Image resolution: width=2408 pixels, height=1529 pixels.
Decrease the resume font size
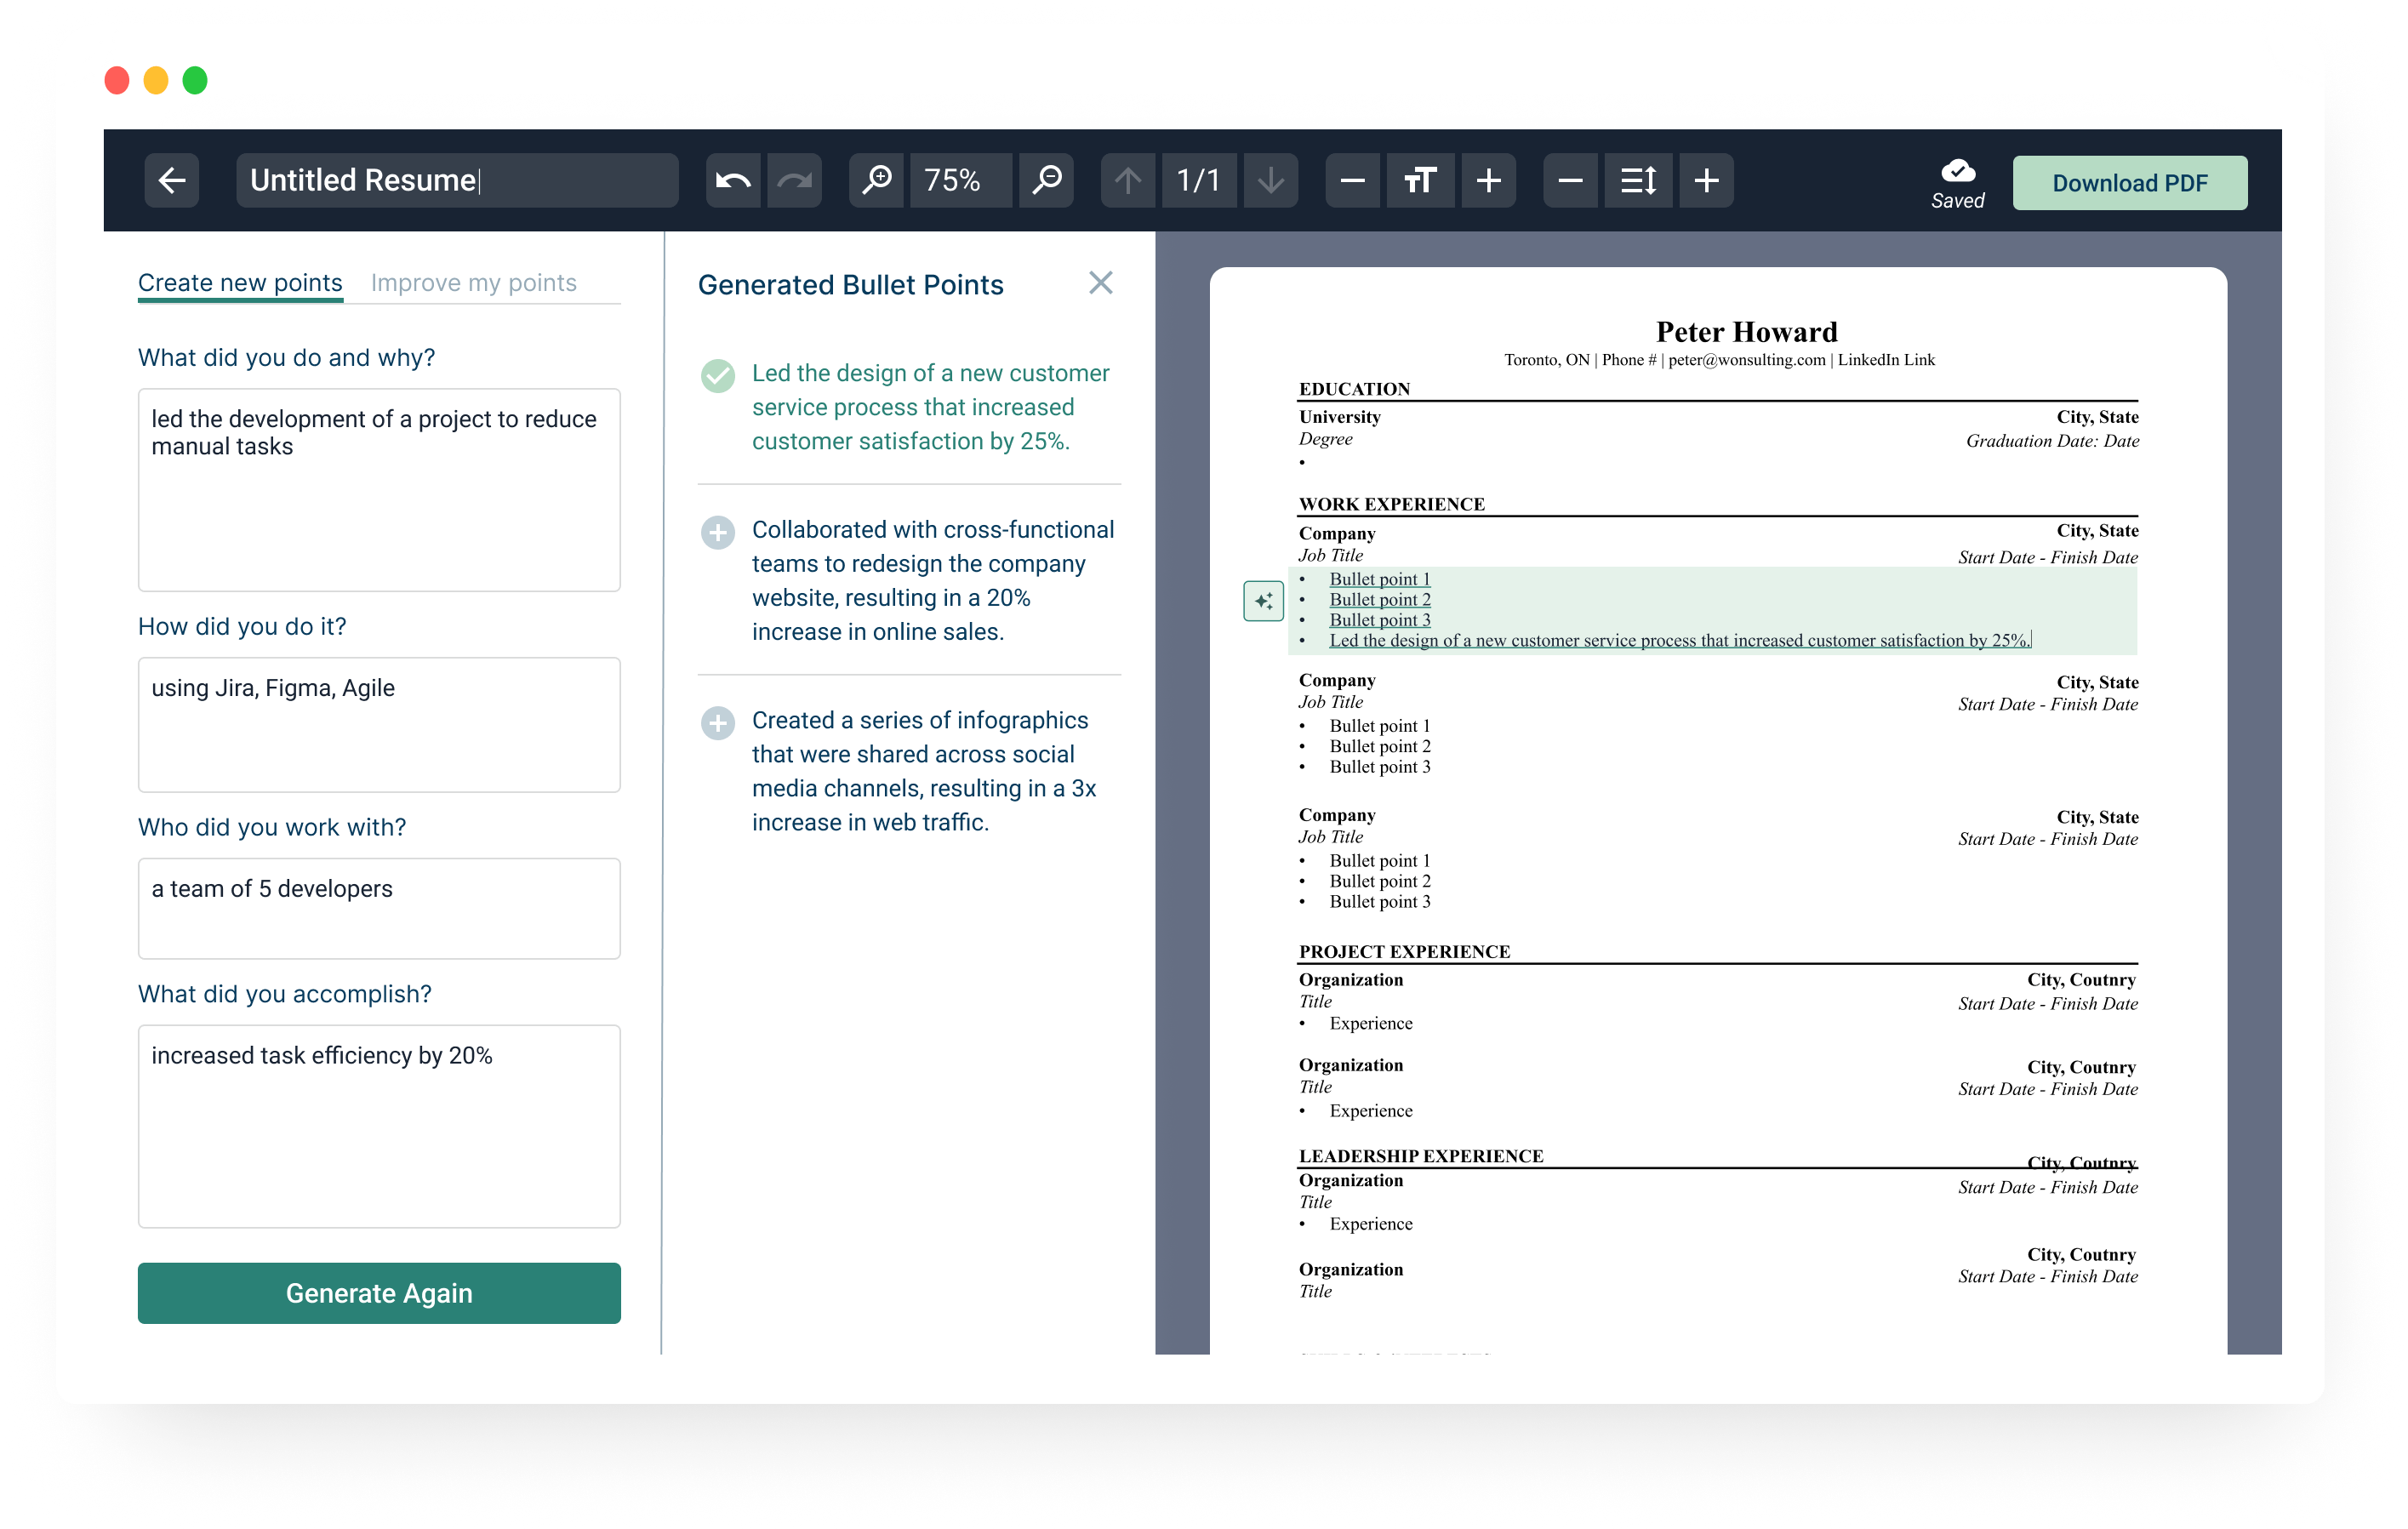tap(1352, 180)
